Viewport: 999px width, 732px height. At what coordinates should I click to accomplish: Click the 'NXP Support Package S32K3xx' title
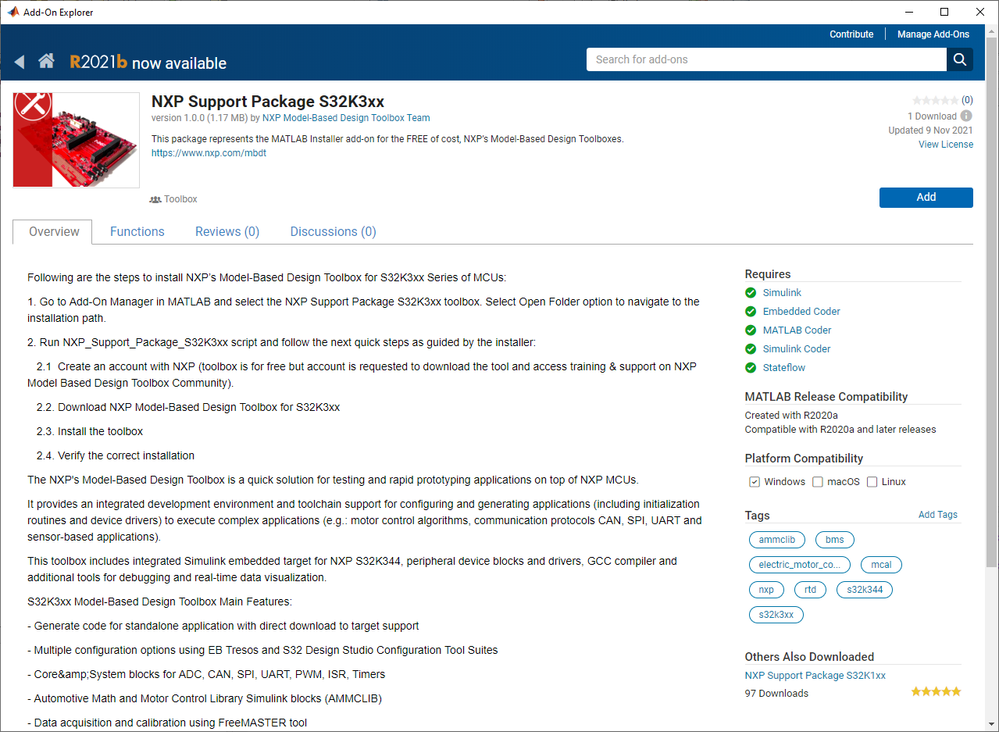[x=268, y=102]
